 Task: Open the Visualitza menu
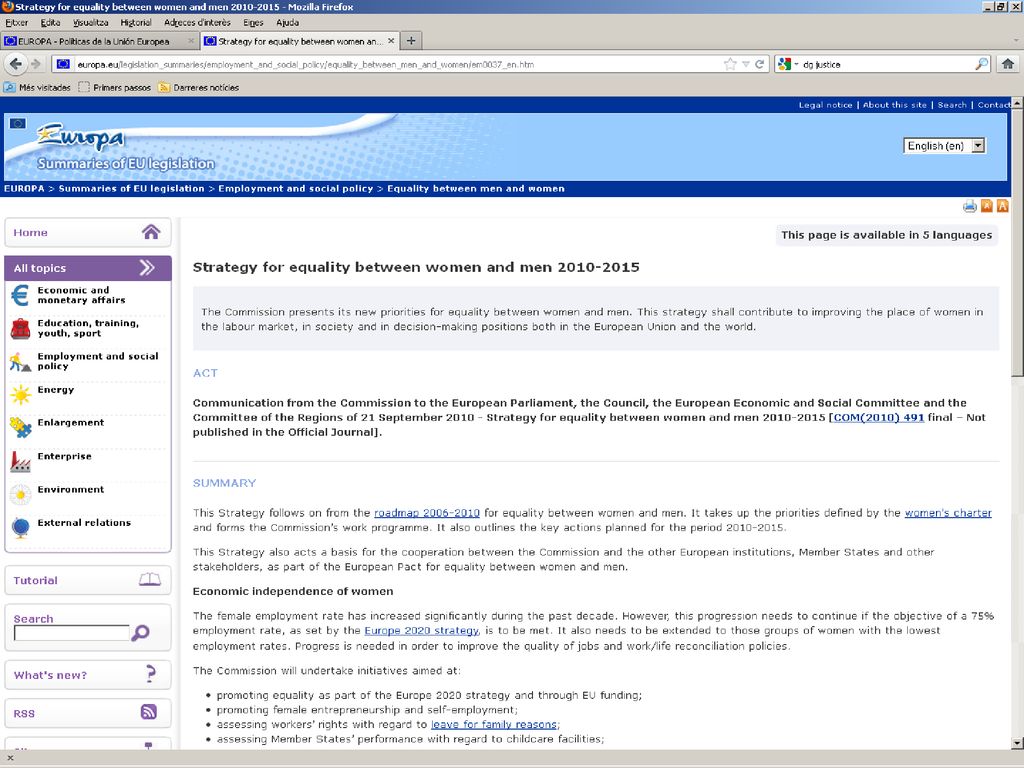click(91, 22)
